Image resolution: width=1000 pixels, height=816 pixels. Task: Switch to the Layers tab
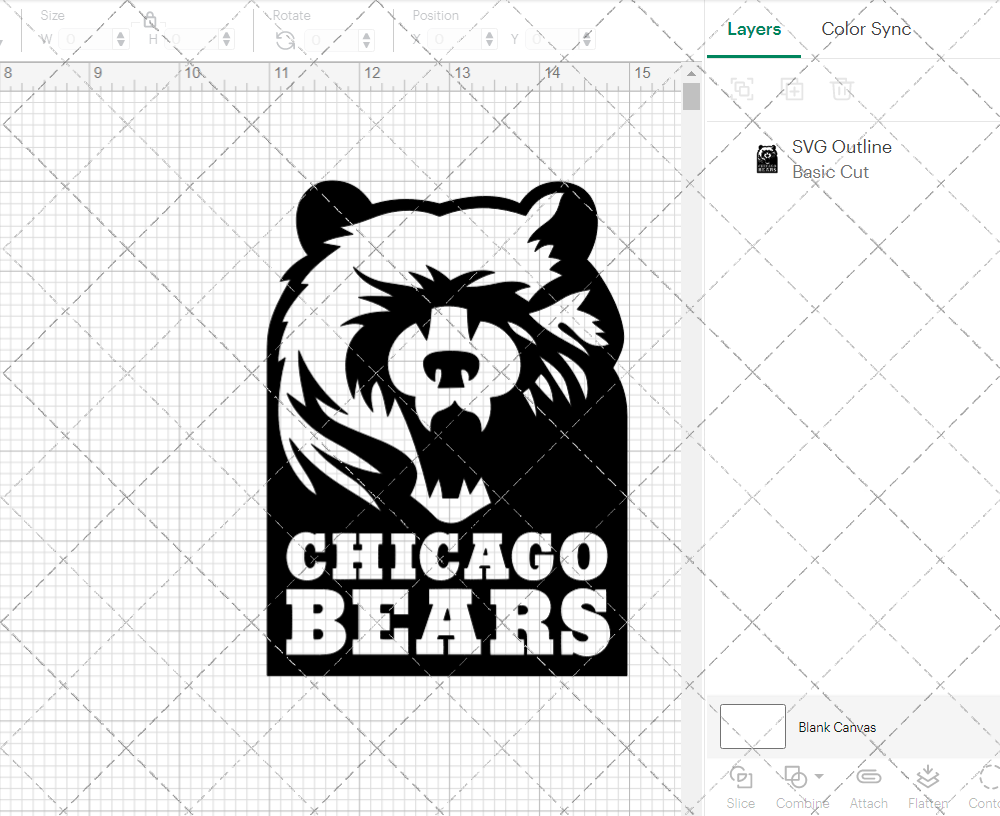click(x=754, y=29)
